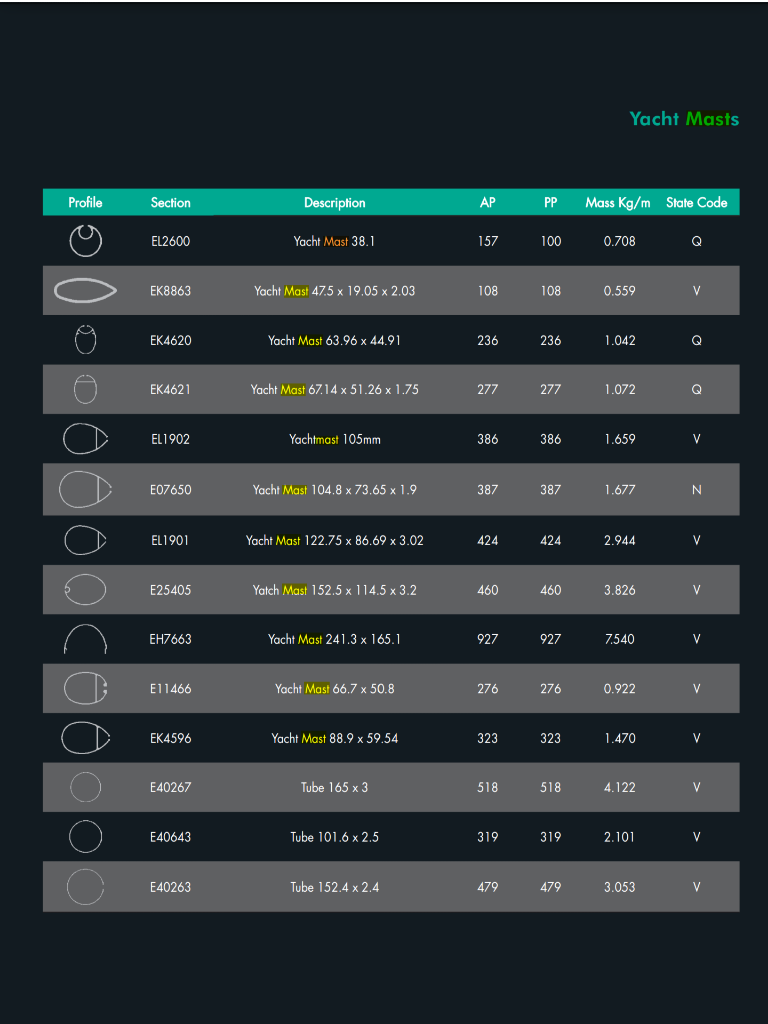Click the 7.540 mass value for EH7663
Image resolution: width=768 pixels, height=1024 pixels.
[x=619, y=639]
